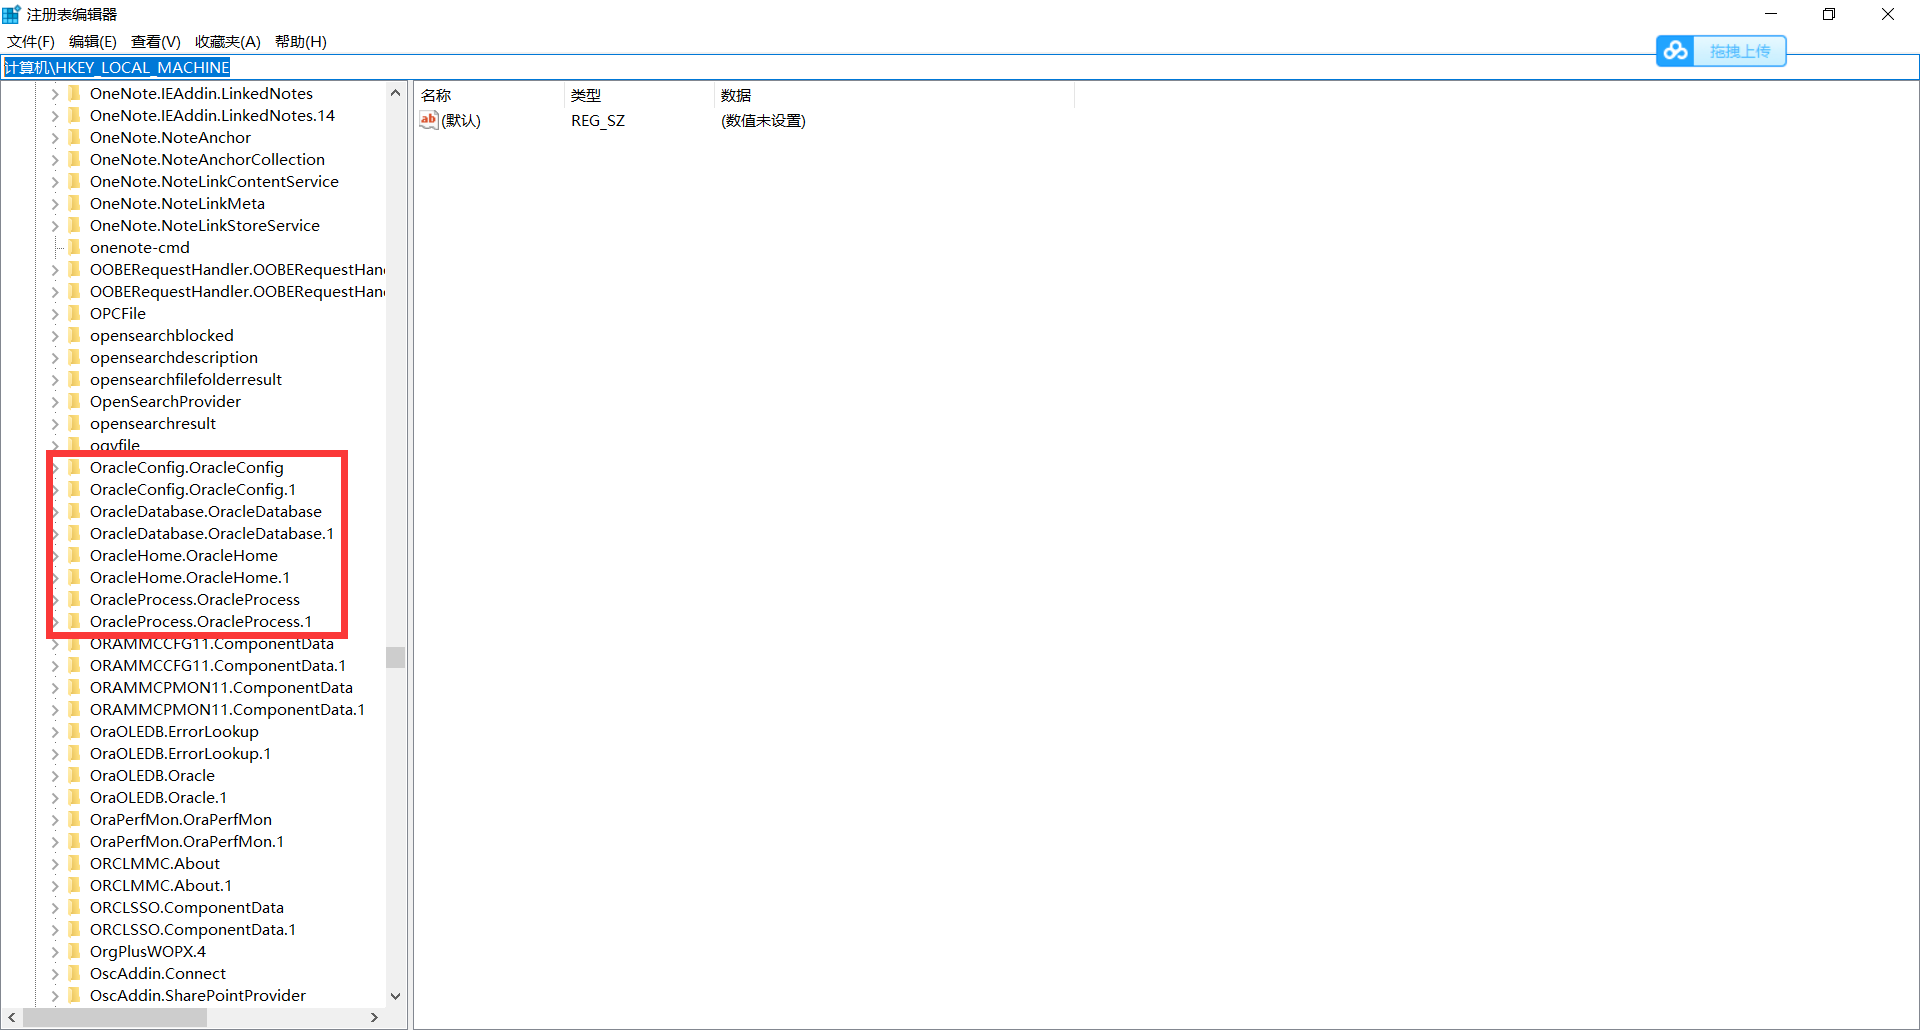Select the OraOLEDB.ErrorLookup.1 key
The image size is (1920, 1030).
180,753
